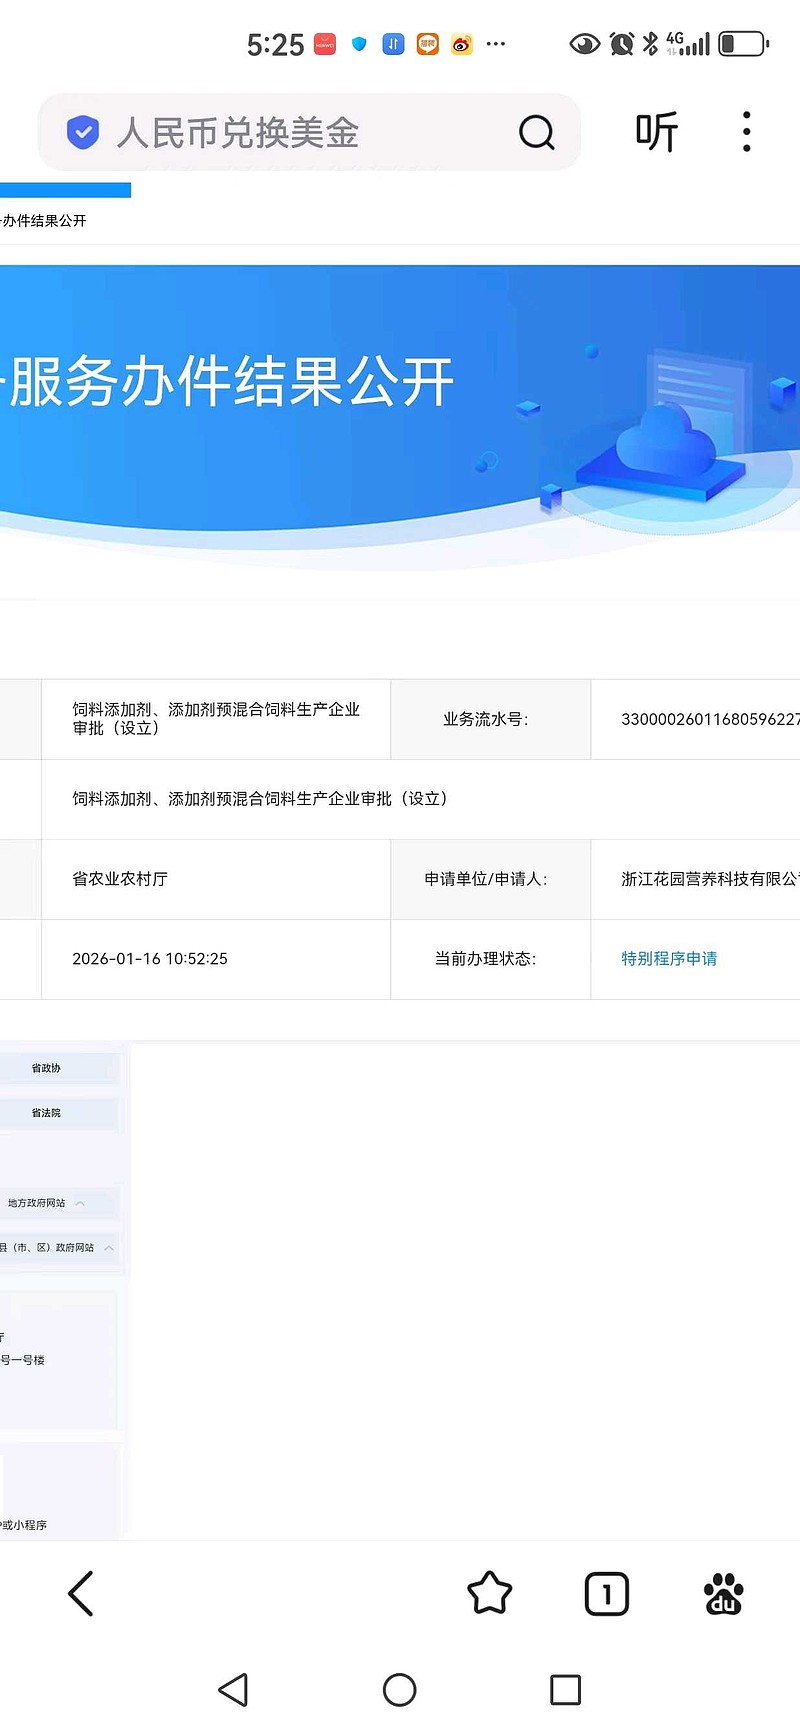Bookmark the page with the star icon
The width and height of the screenshot is (800, 1732).
coord(489,1593)
